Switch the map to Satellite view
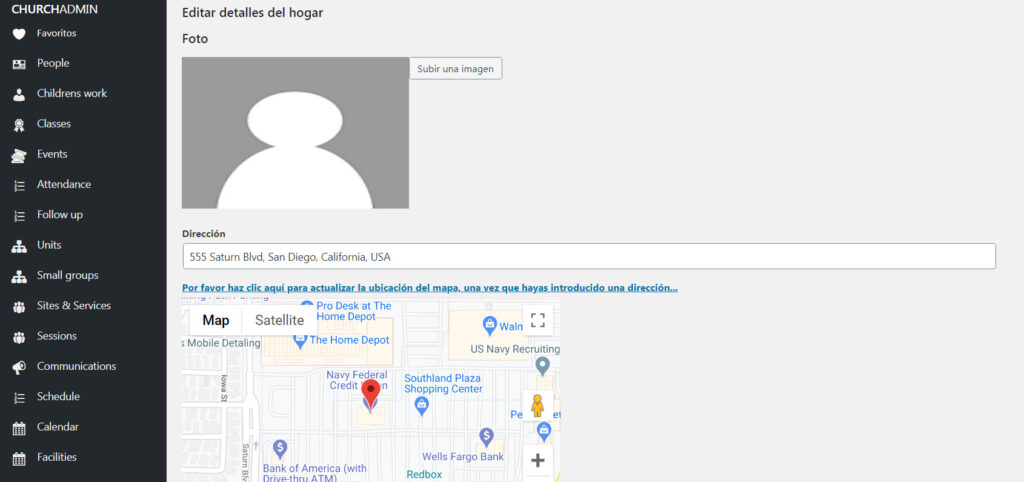Viewport: 1024px width, 482px height. tap(279, 320)
